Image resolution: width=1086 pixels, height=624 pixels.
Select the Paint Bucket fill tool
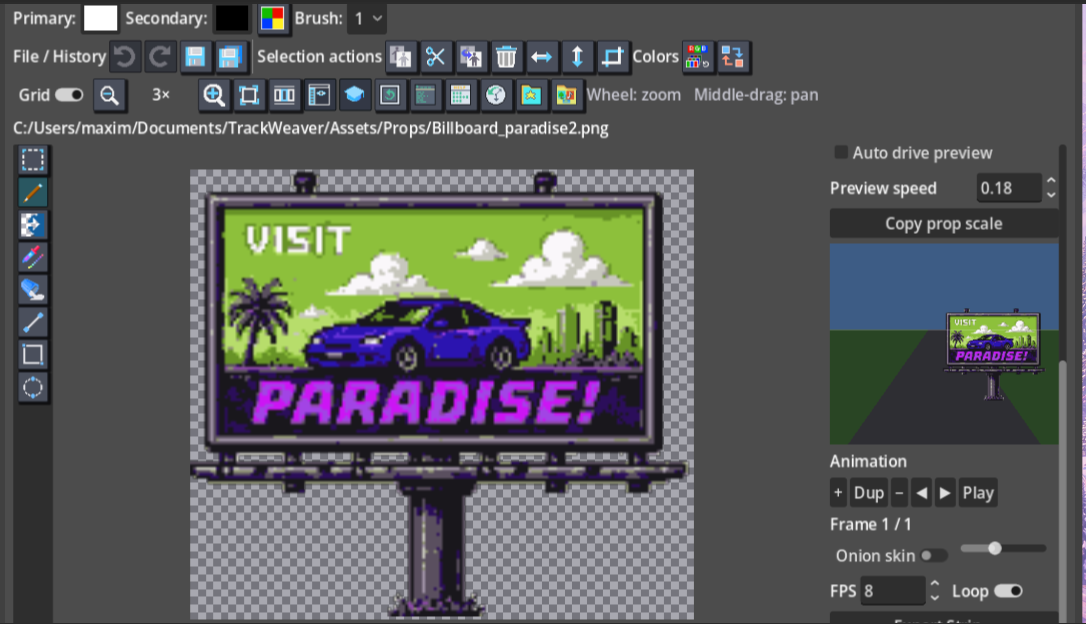pyautogui.click(x=33, y=289)
